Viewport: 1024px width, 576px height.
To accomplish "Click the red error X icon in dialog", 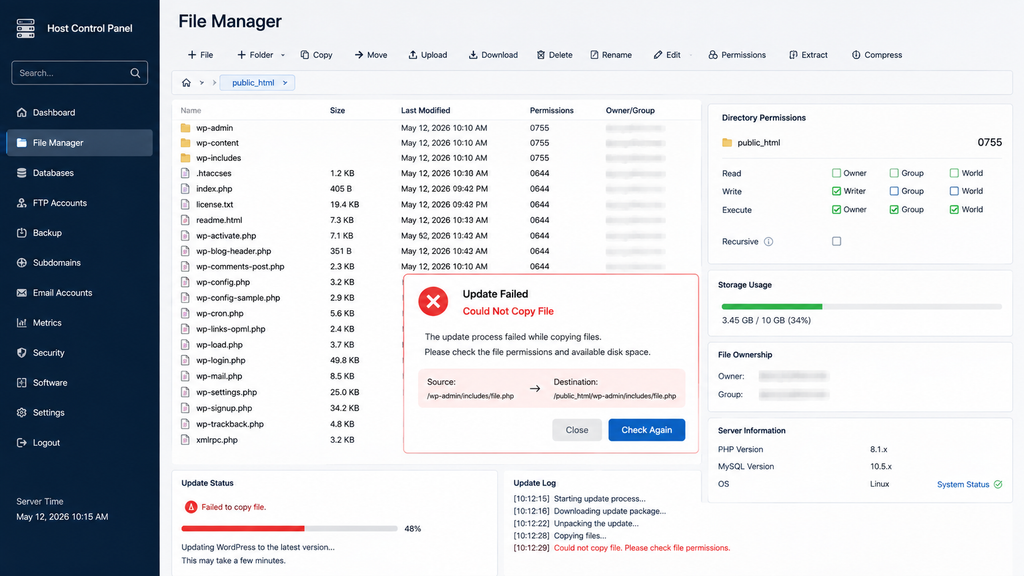I will tap(433, 302).
